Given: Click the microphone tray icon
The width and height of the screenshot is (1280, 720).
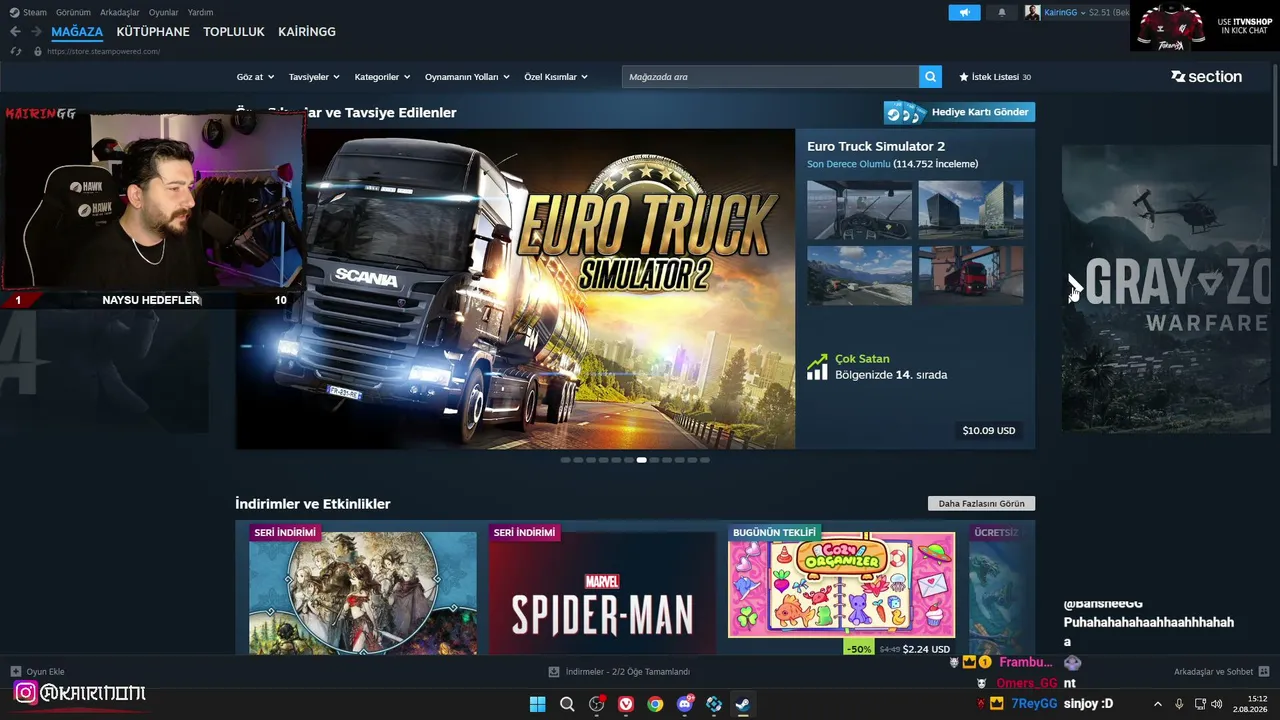Looking at the screenshot, I should pos(1180,704).
